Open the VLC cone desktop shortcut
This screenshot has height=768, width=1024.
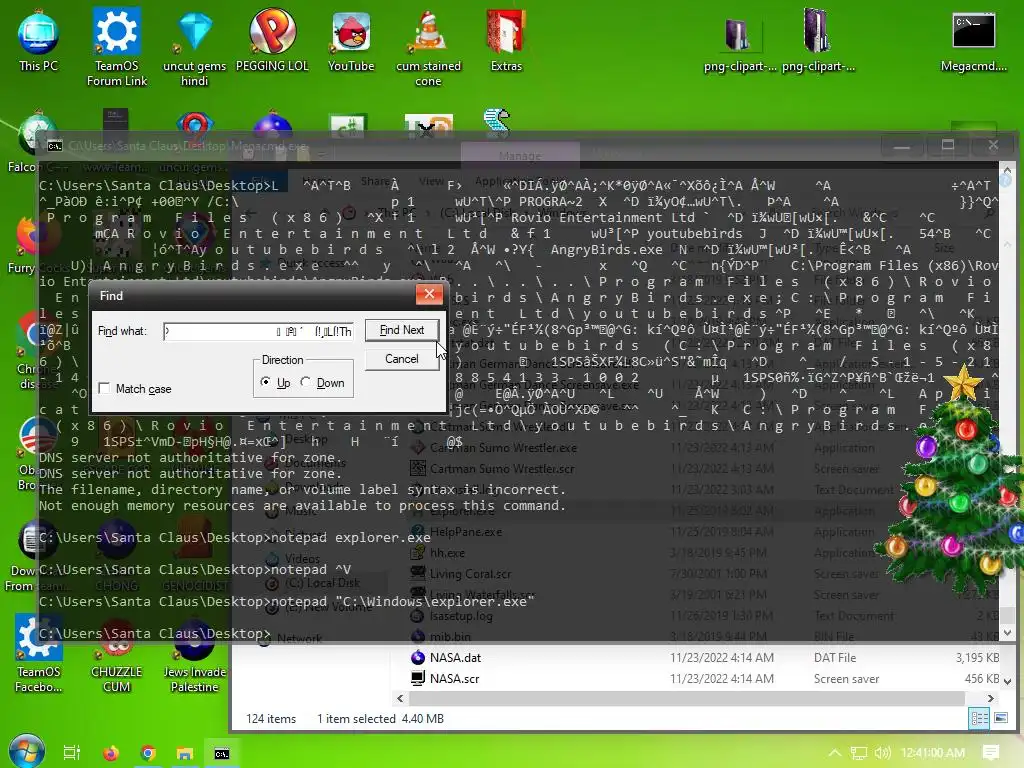coord(428,47)
